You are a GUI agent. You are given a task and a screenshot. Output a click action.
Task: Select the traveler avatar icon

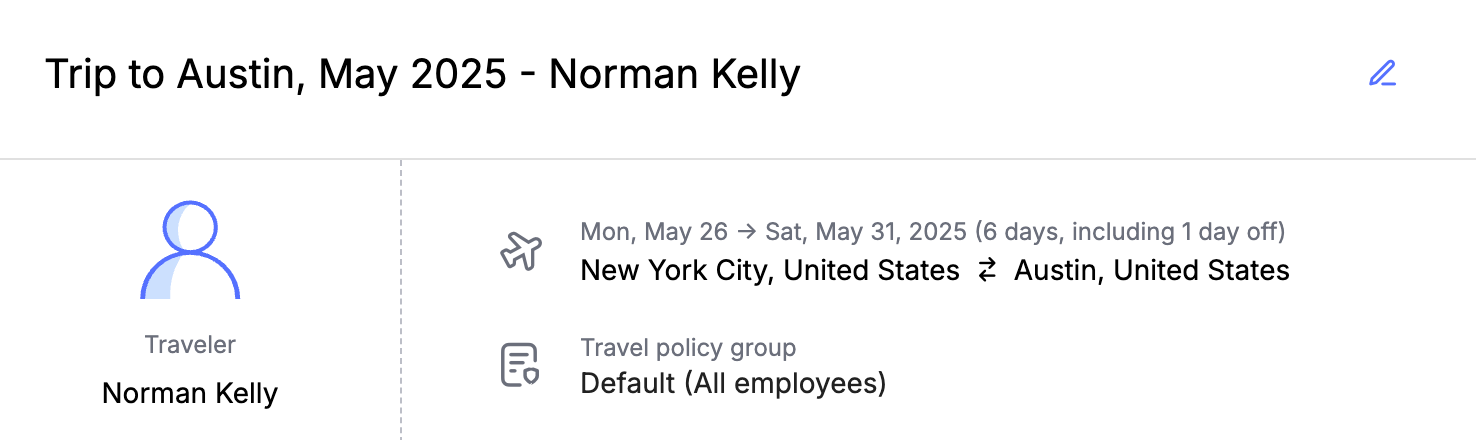coord(190,250)
